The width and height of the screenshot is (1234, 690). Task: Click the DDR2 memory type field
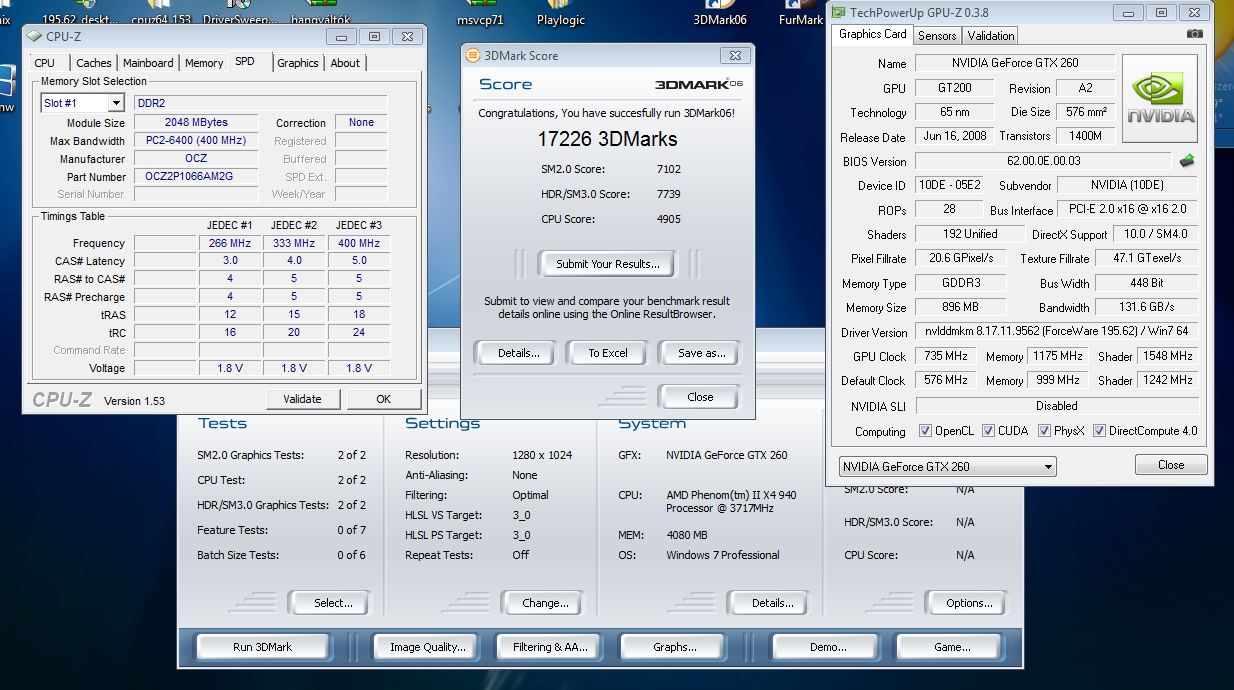coord(260,103)
